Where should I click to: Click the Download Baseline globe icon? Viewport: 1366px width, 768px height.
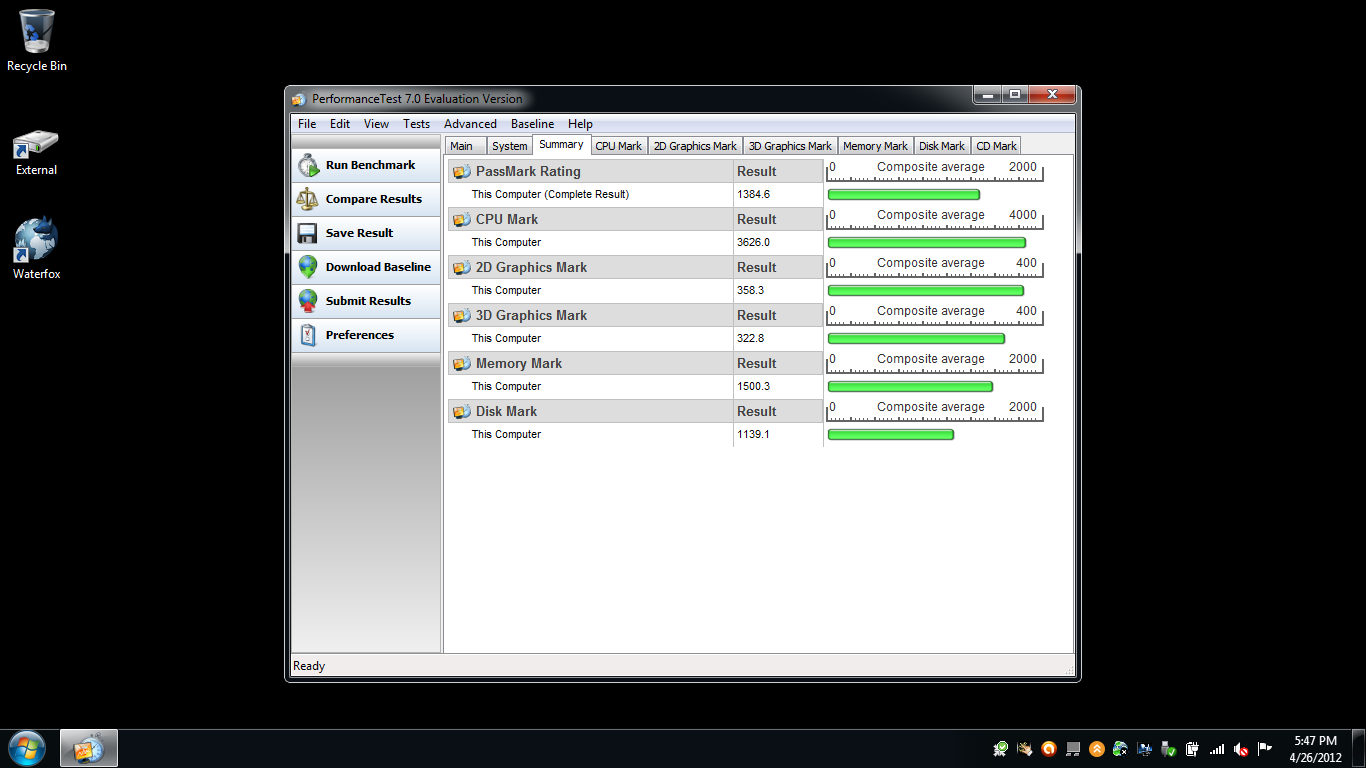click(x=308, y=267)
